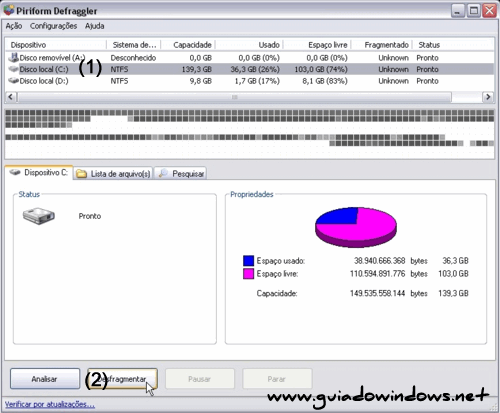The image size is (500, 413).
Task: Click the 103,0 GB (74%) free space cell
Action: tap(321, 69)
